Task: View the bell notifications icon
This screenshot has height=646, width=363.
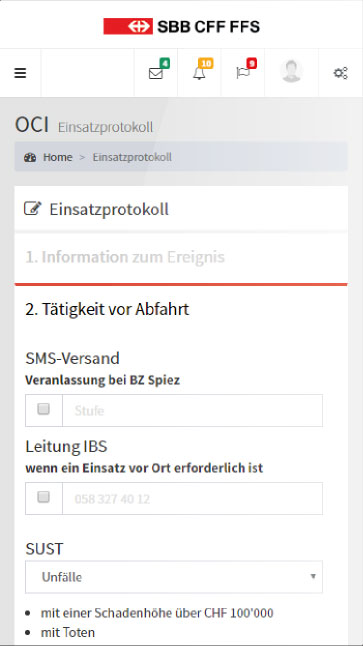Action: pyautogui.click(x=199, y=74)
